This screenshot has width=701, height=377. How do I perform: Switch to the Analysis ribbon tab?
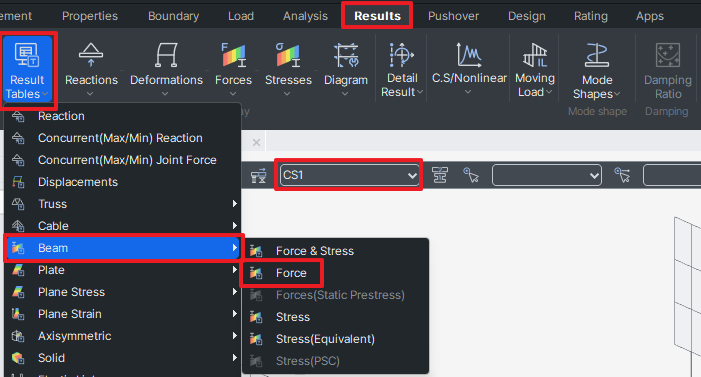pos(305,16)
